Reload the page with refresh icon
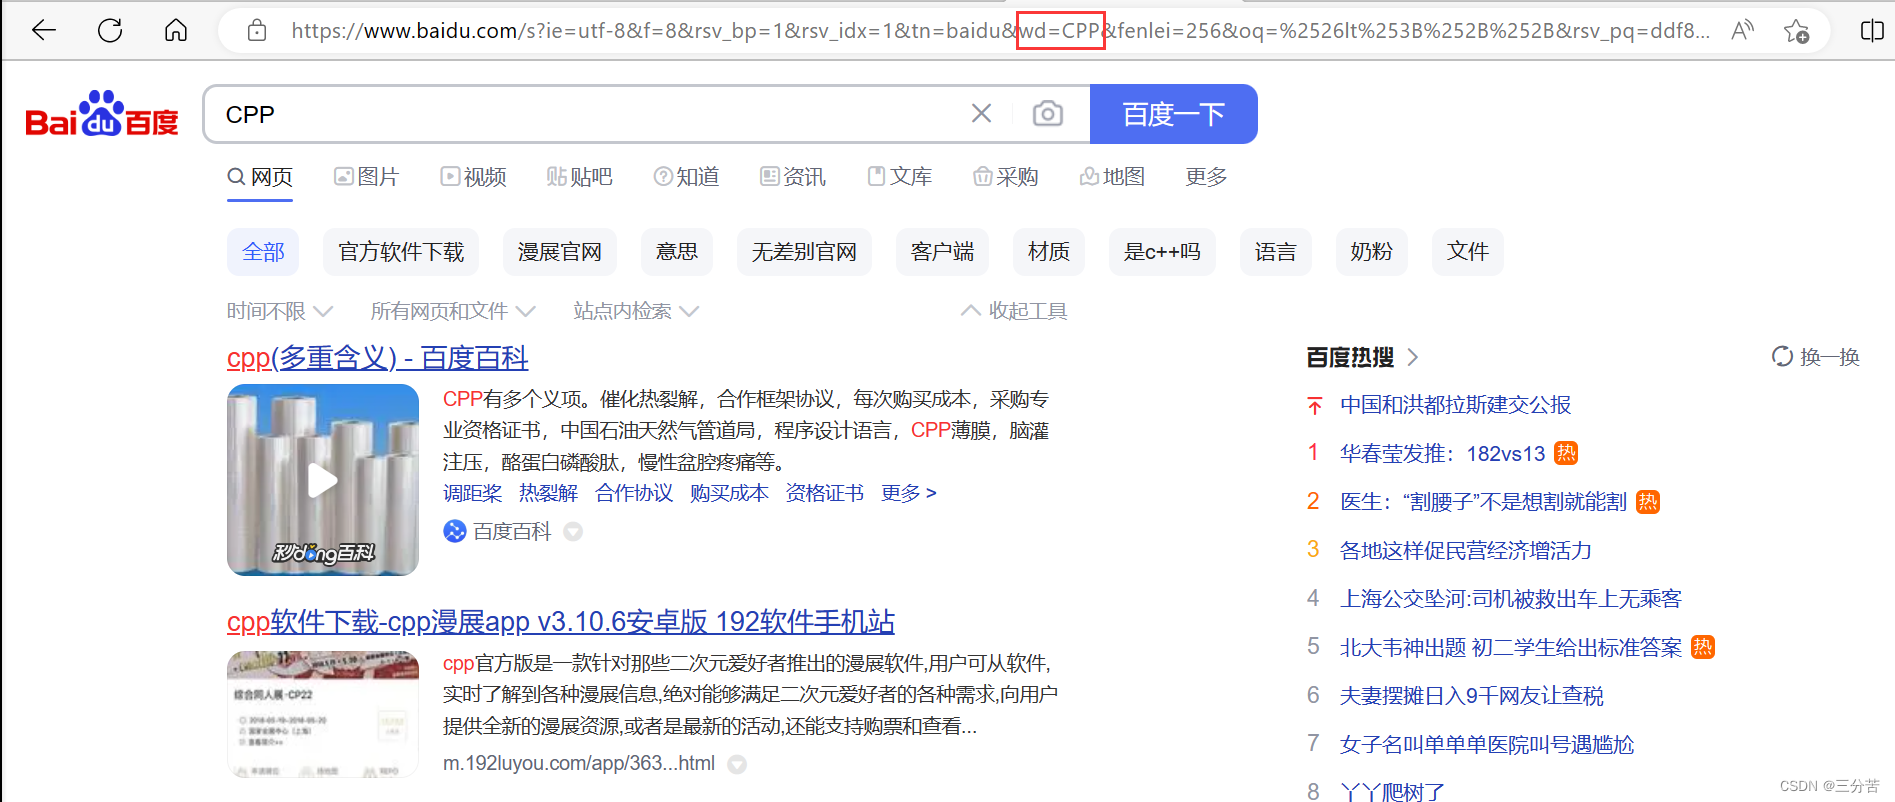This screenshot has width=1895, height=802. pyautogui.click(x=110, y=30)
